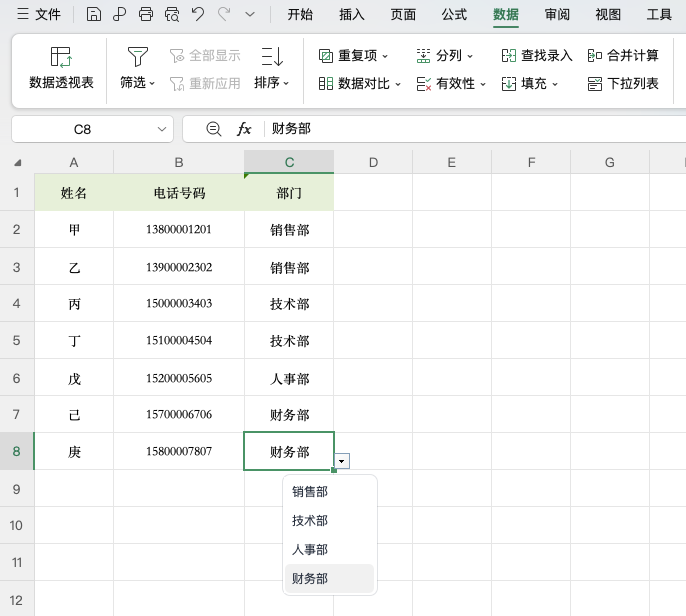686x616 pixels.
Task: Click the 筛选 funnel icon
Action: pyautogui.click(x=137, y=57)
